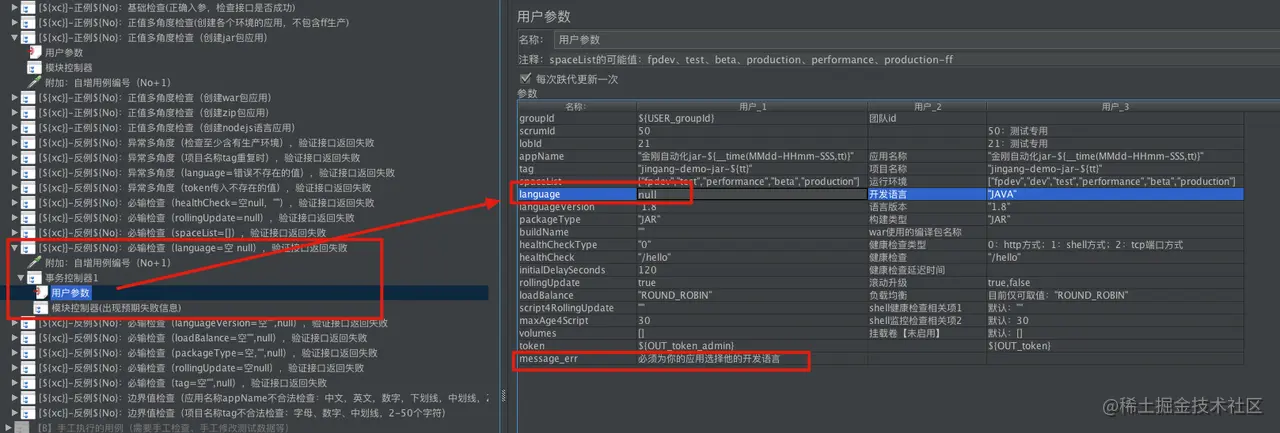Select the maxAge4Script parameter name cell
Screen dimensions: 1280x433
(x=576, y=320)
